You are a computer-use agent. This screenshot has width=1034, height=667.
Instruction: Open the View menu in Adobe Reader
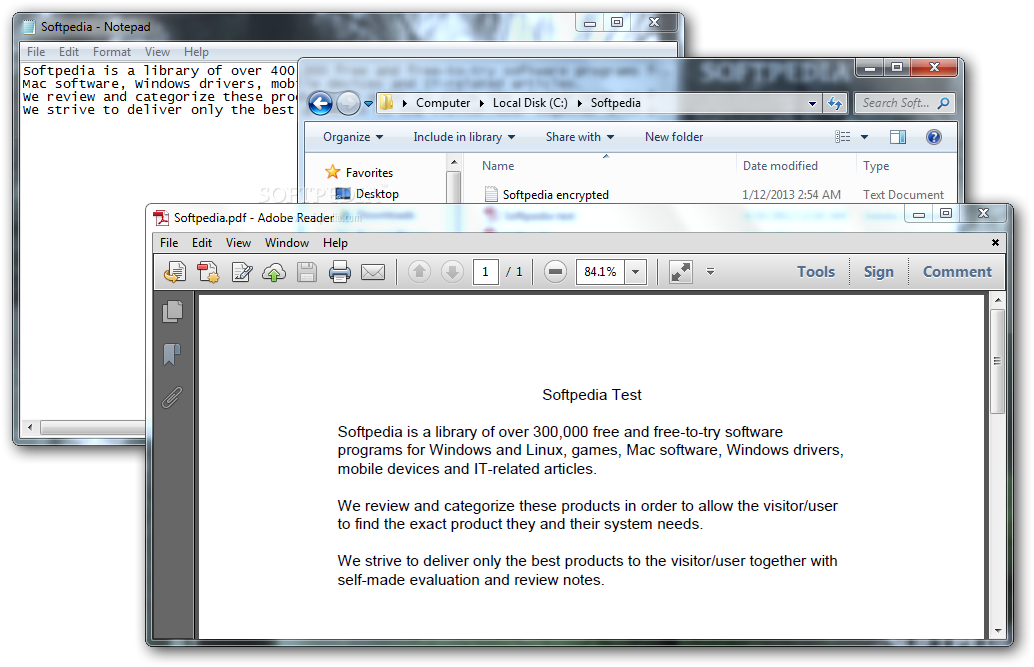(x=238, y=243)
